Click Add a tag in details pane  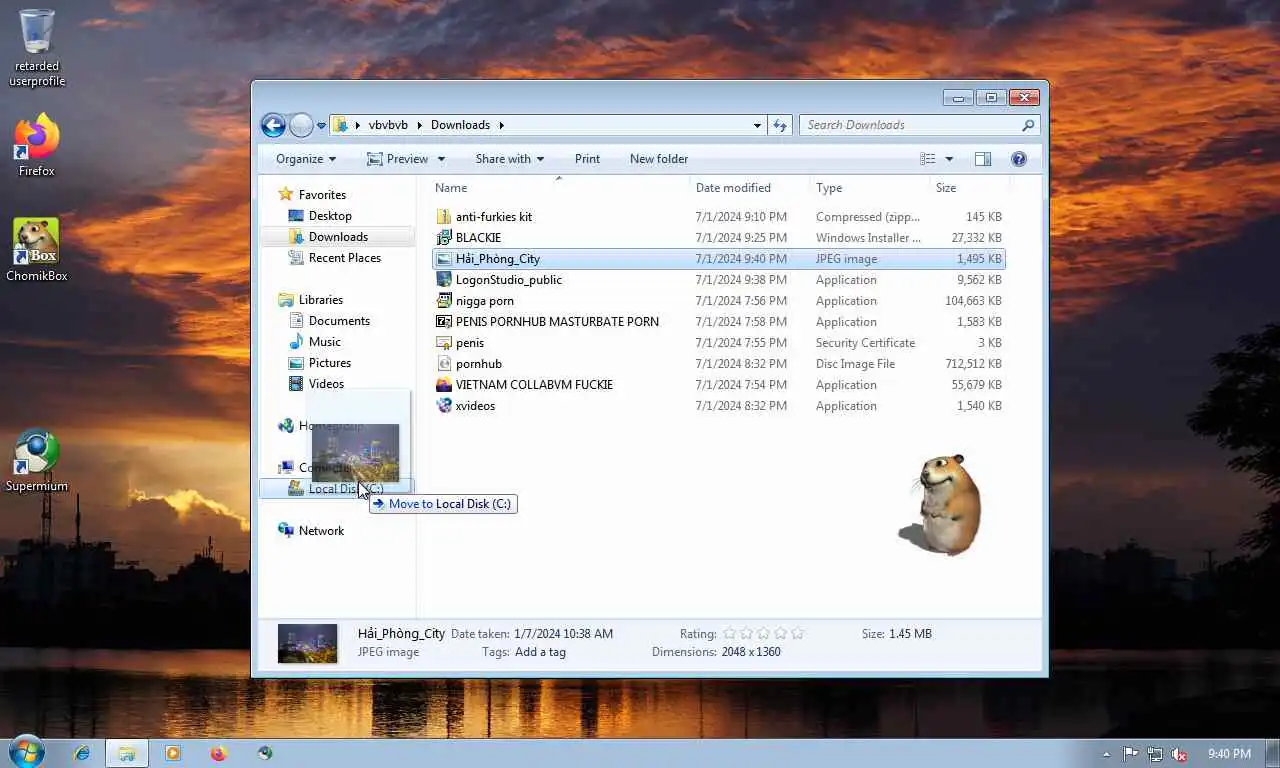[540, 652]
